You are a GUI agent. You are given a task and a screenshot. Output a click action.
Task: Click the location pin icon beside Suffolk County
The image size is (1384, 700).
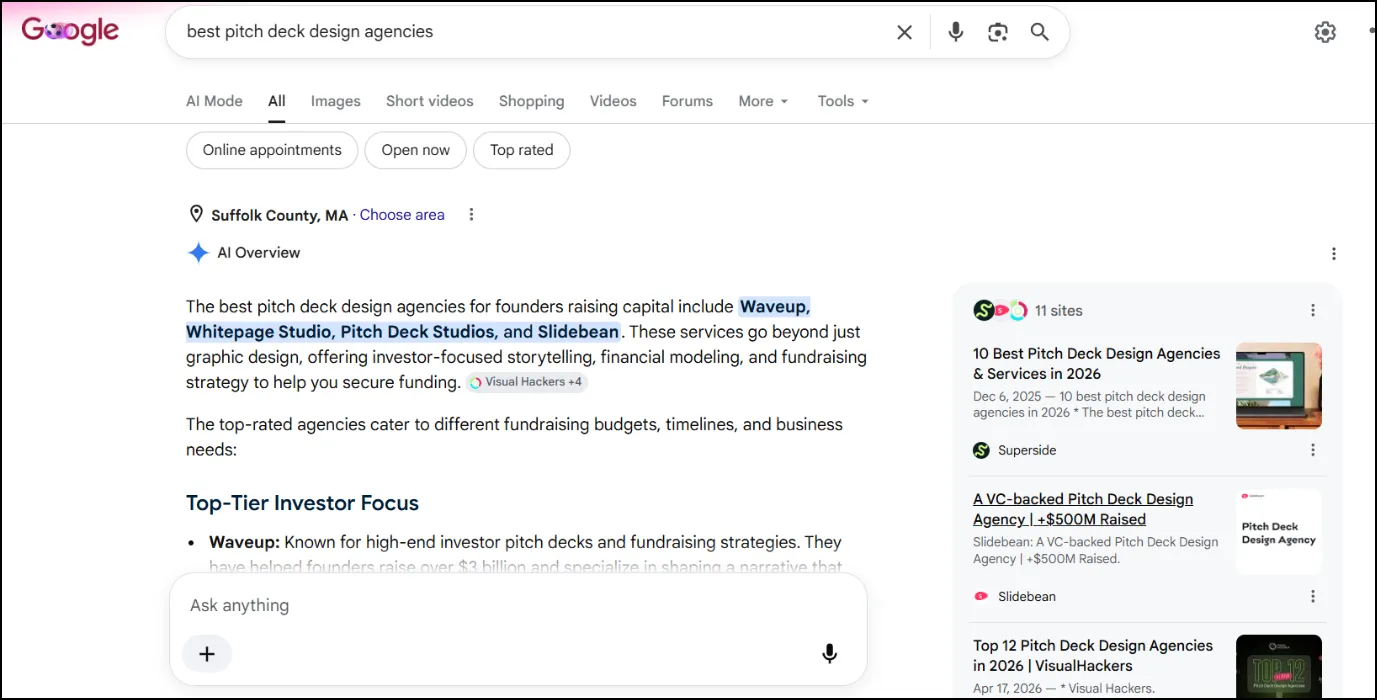(x=196, y=214)
